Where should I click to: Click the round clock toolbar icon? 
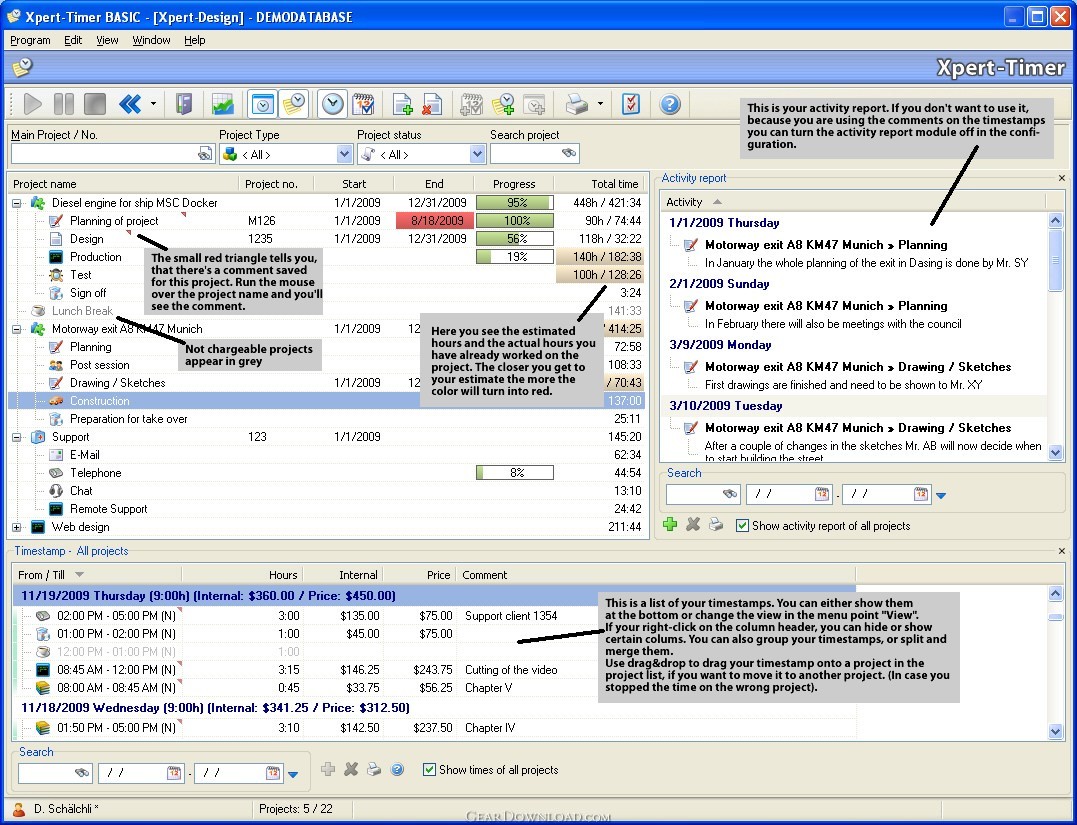332,104
